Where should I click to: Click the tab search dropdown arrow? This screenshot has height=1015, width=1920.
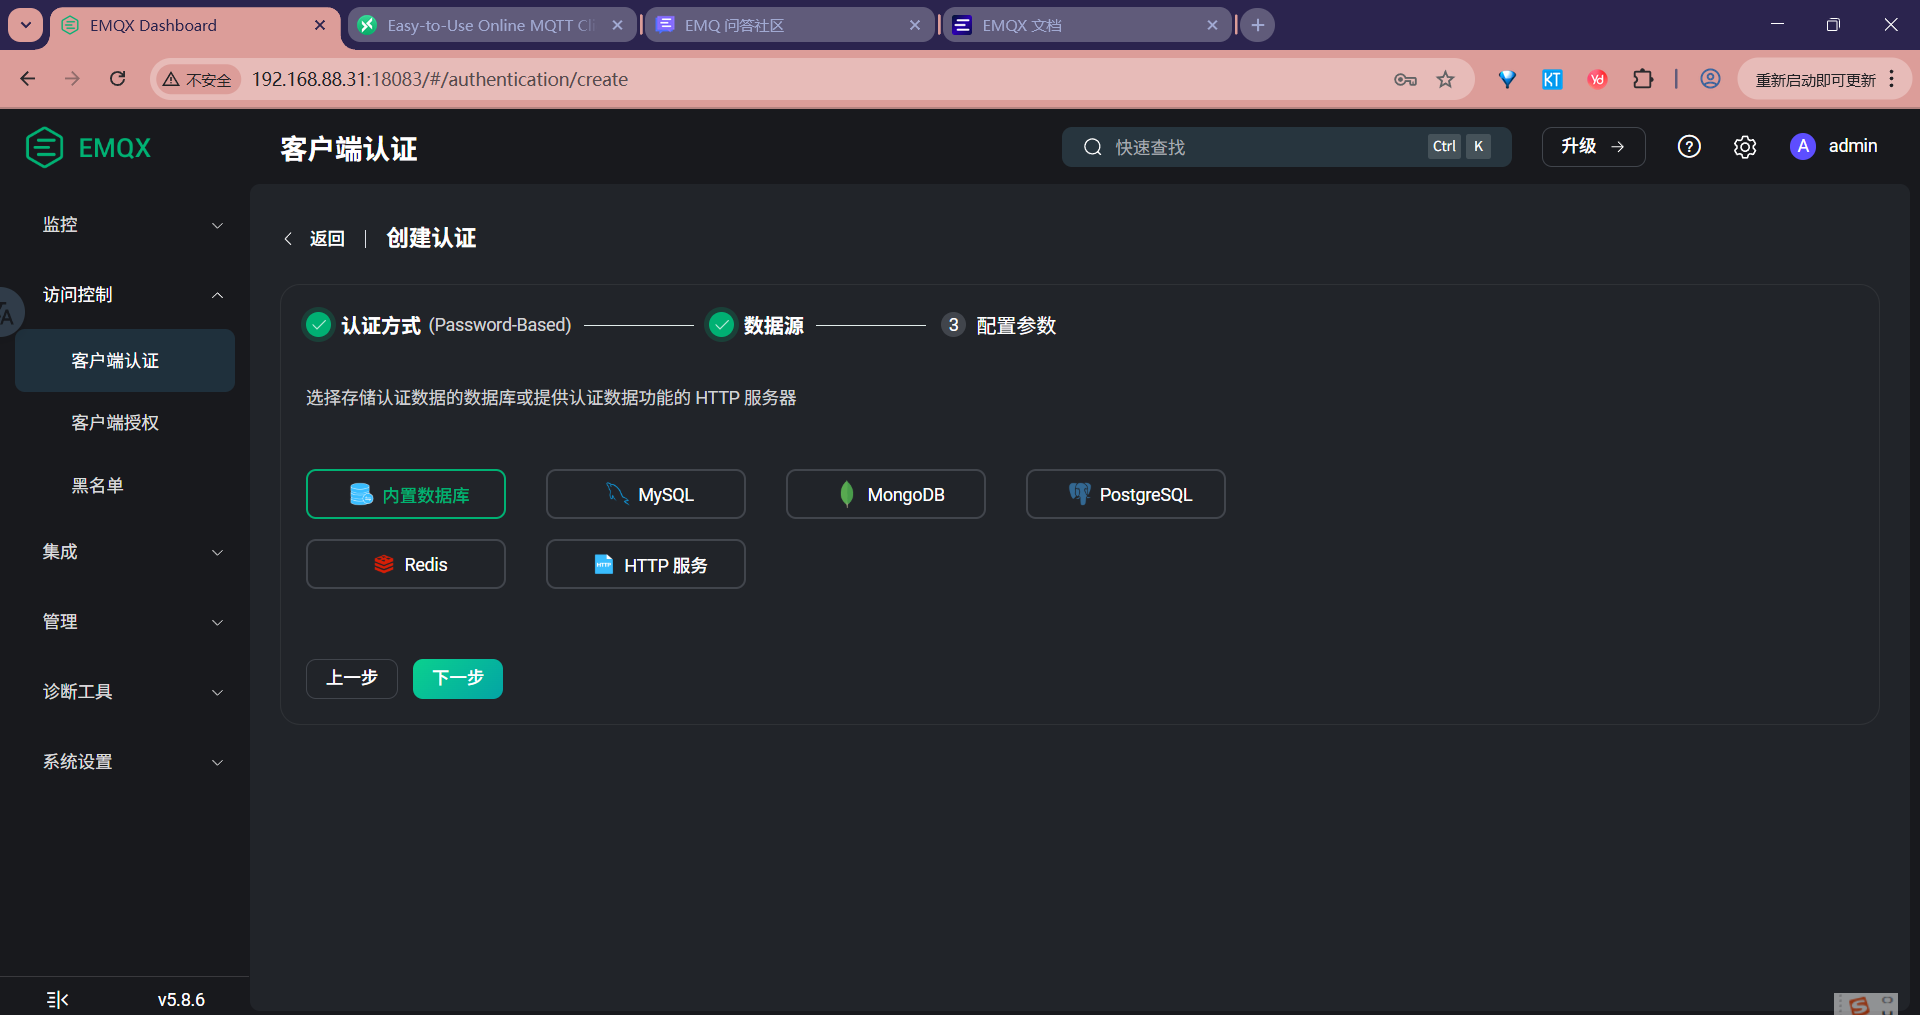26,25
